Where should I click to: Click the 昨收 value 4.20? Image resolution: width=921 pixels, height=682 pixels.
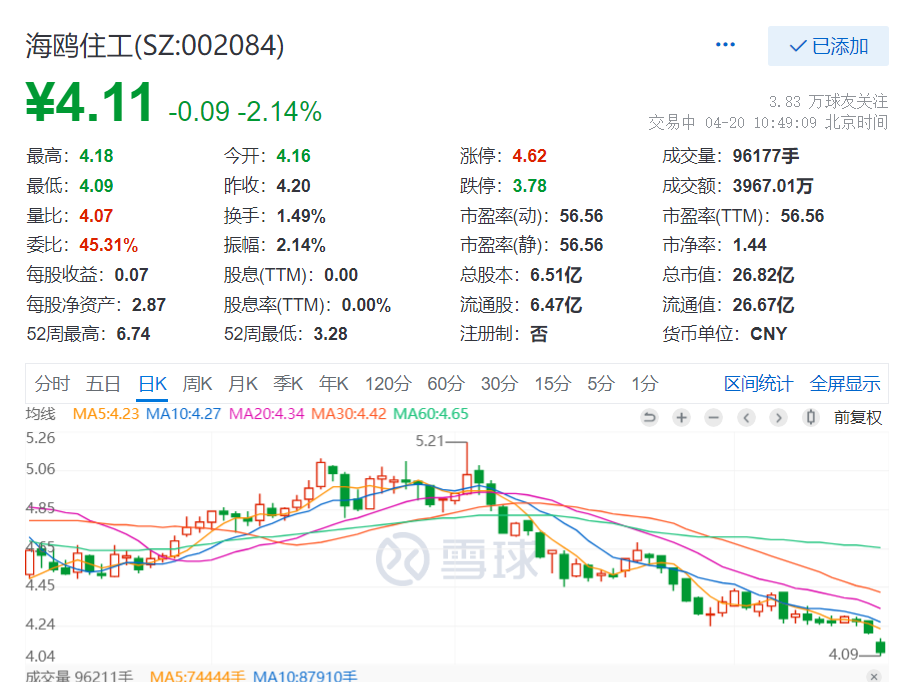pyautogui.click(x=294, y=186)
